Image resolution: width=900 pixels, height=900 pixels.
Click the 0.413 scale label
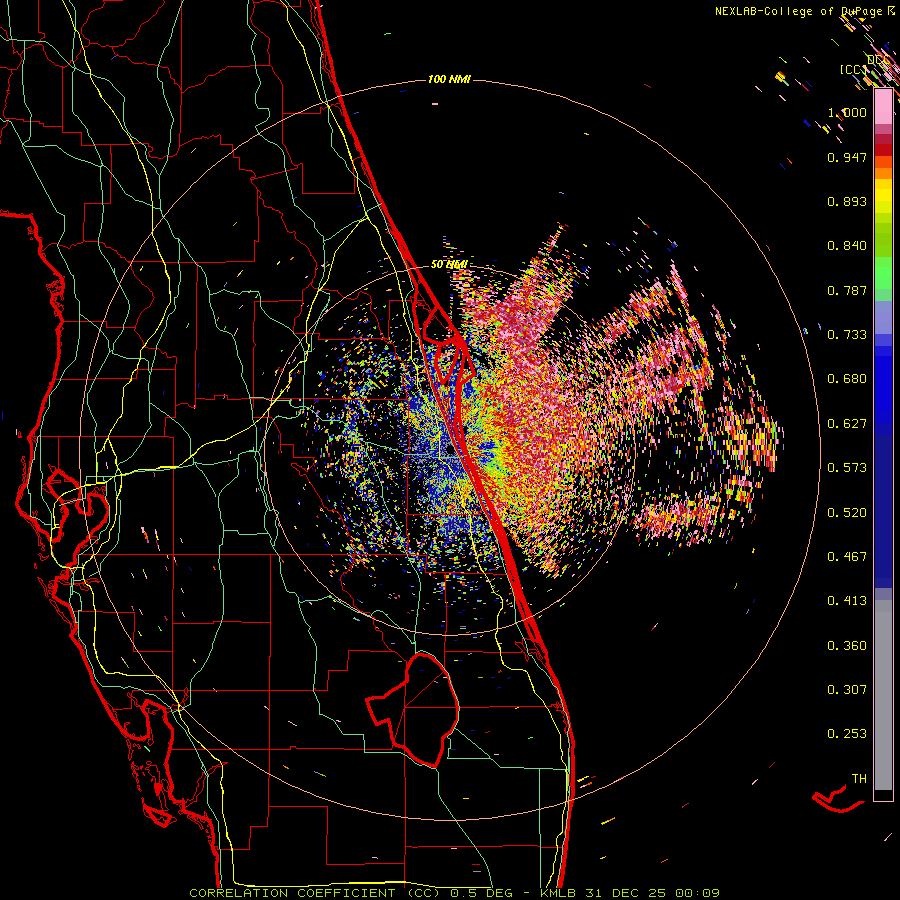click(847, 601)
